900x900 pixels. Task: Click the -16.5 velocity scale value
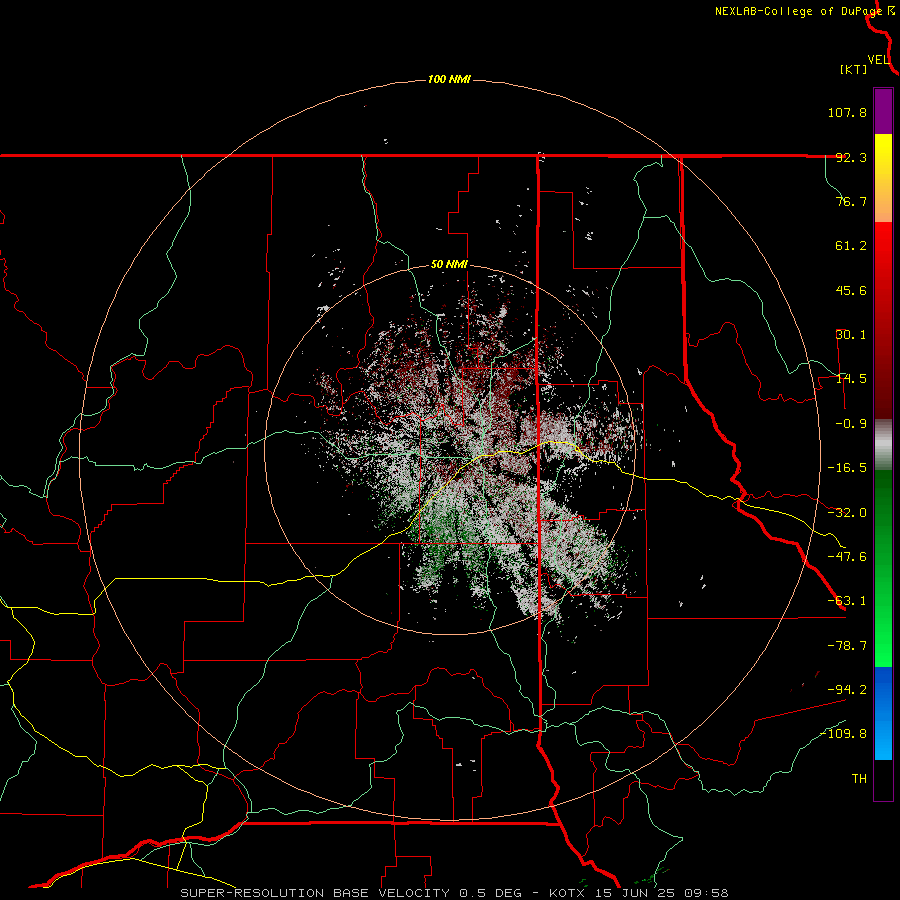coord(847,468)
